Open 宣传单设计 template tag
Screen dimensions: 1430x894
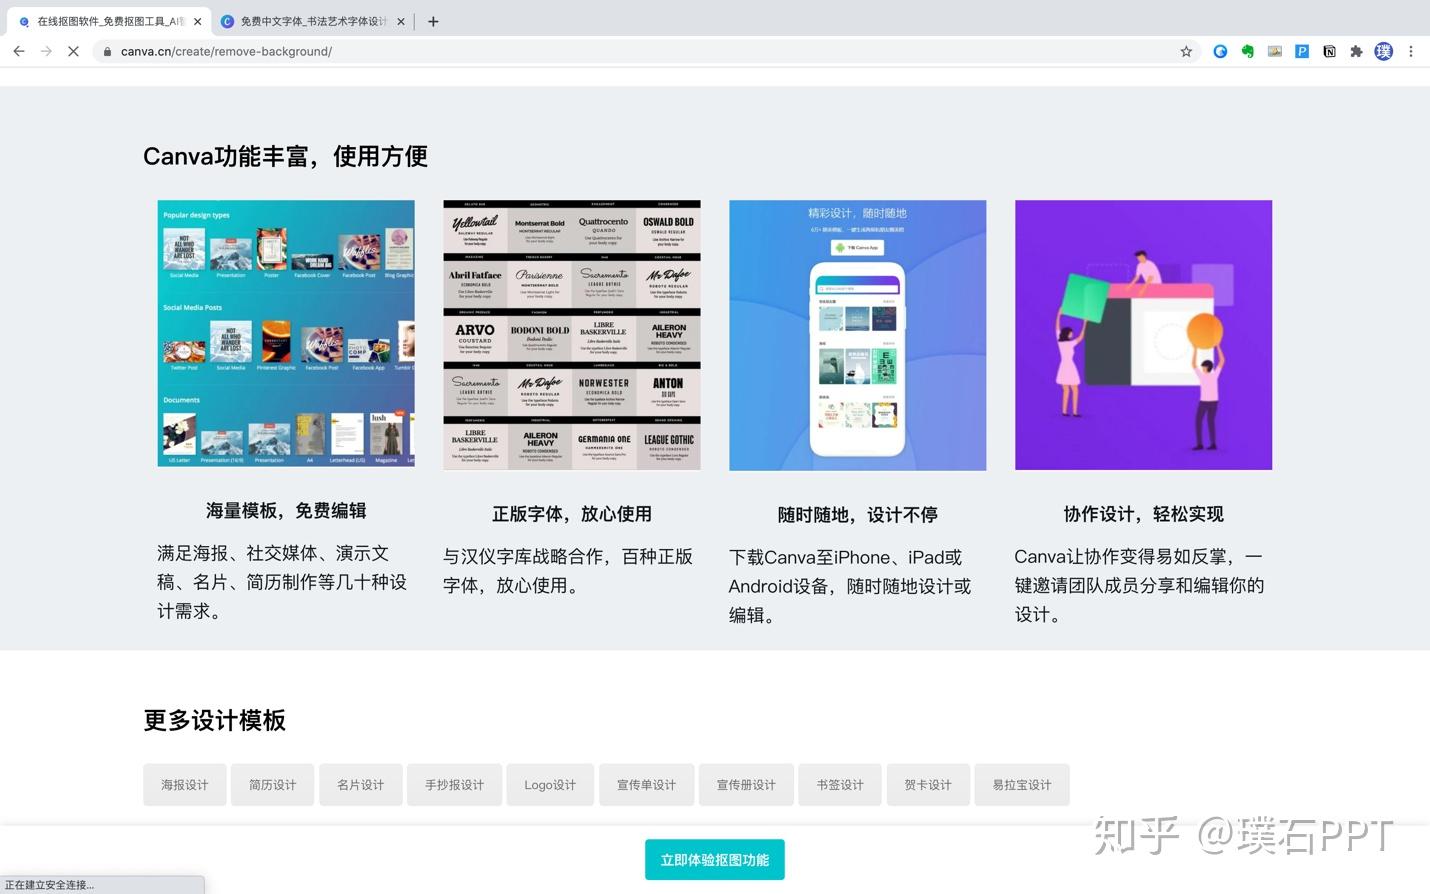tap(647, 785)
